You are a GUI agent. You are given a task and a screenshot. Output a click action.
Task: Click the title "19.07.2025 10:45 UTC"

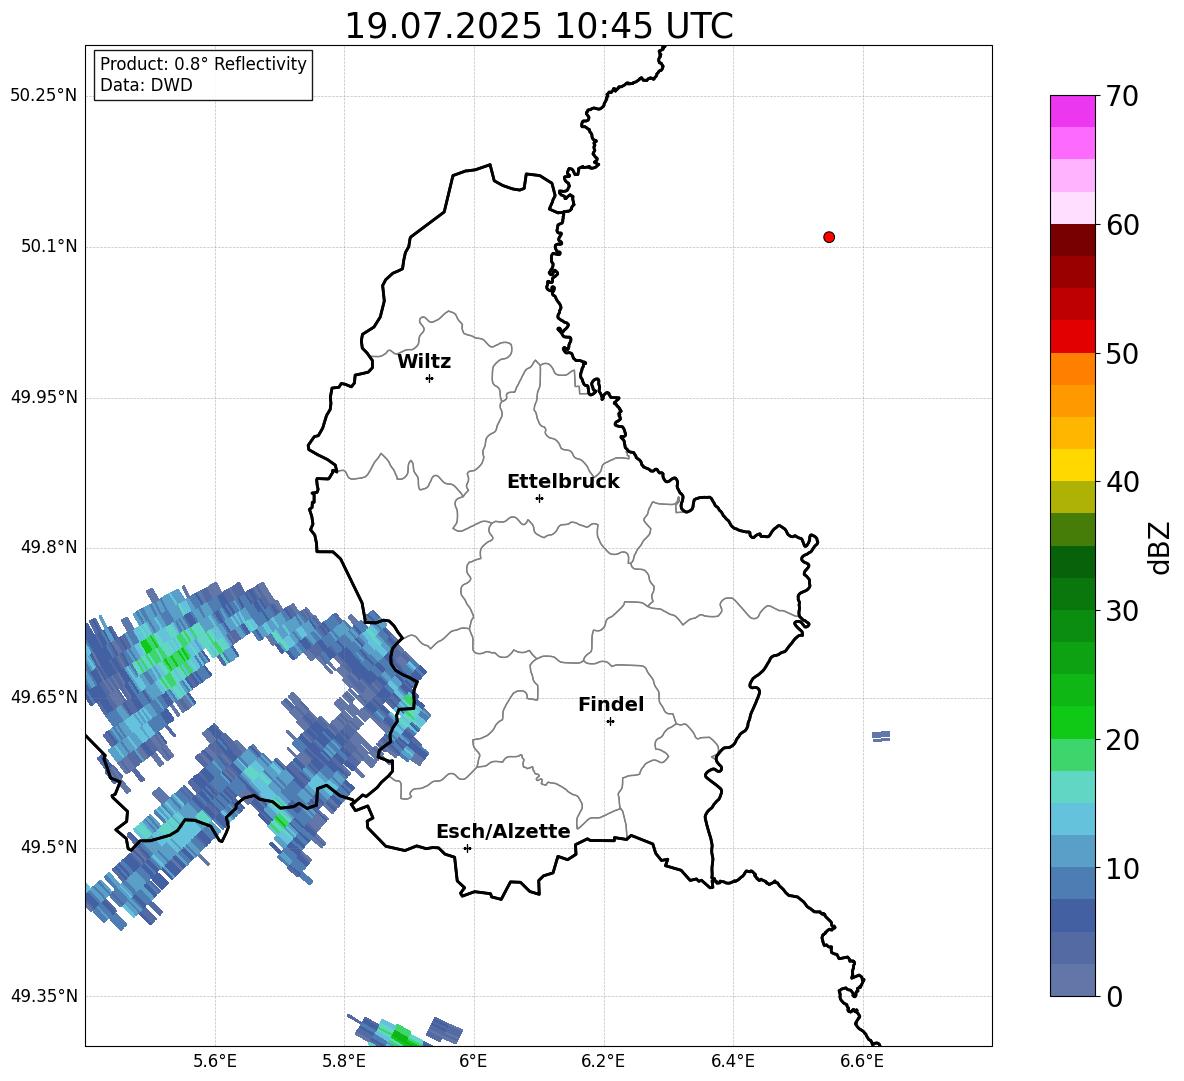[538, 26]
